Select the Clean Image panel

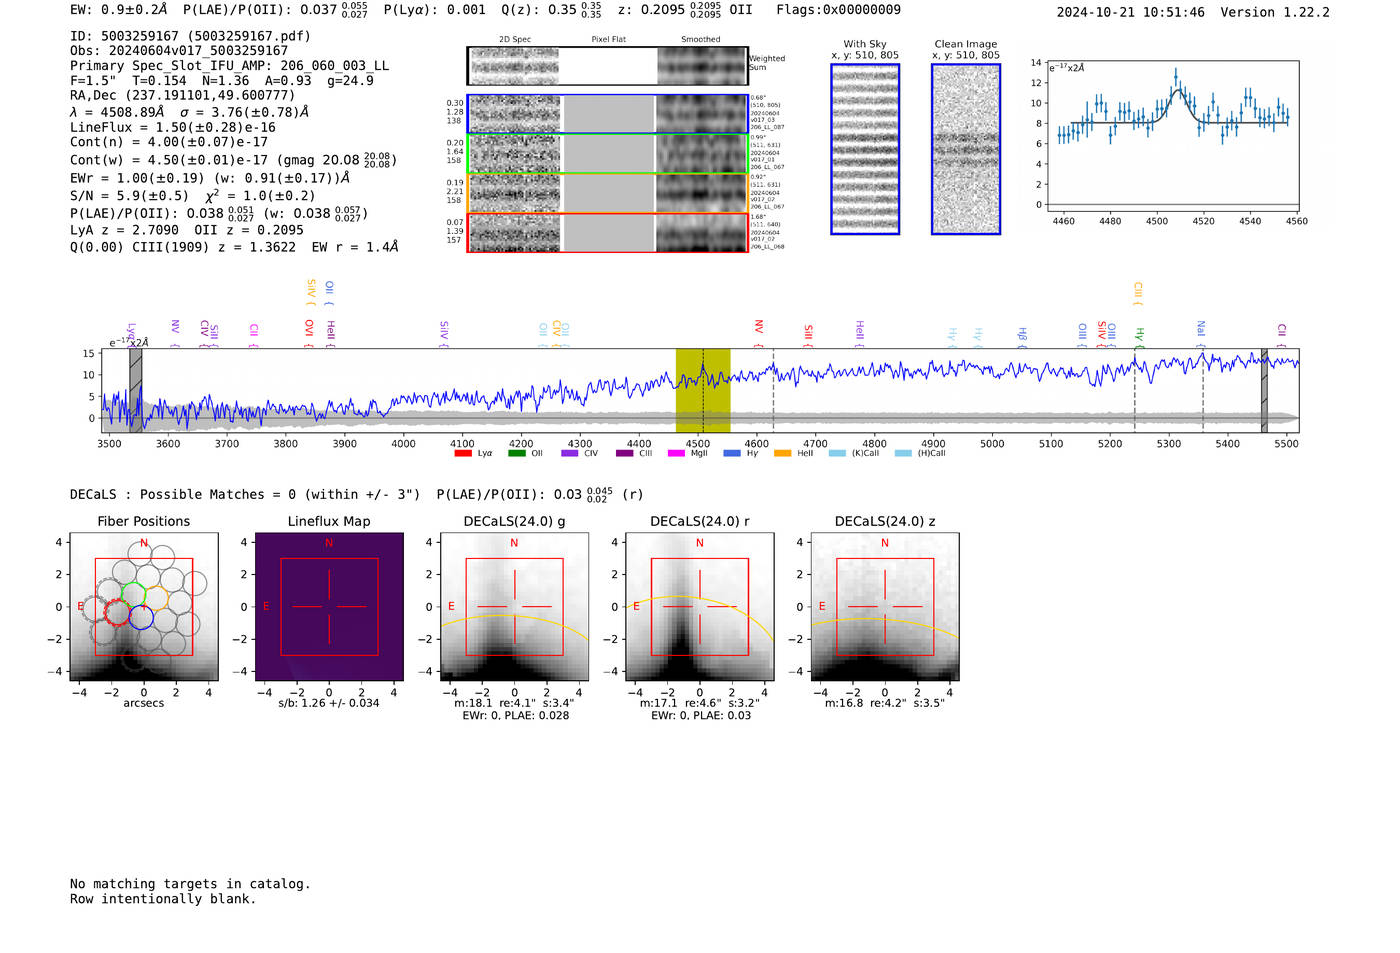(966, 149)
